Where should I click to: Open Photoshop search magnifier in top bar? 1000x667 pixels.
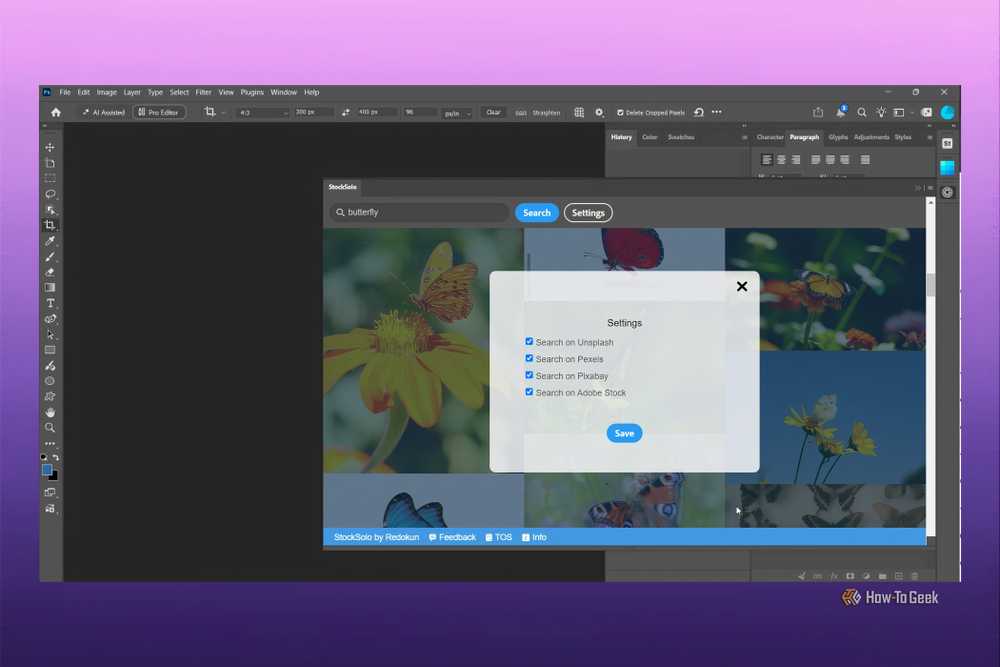point(862,112)
